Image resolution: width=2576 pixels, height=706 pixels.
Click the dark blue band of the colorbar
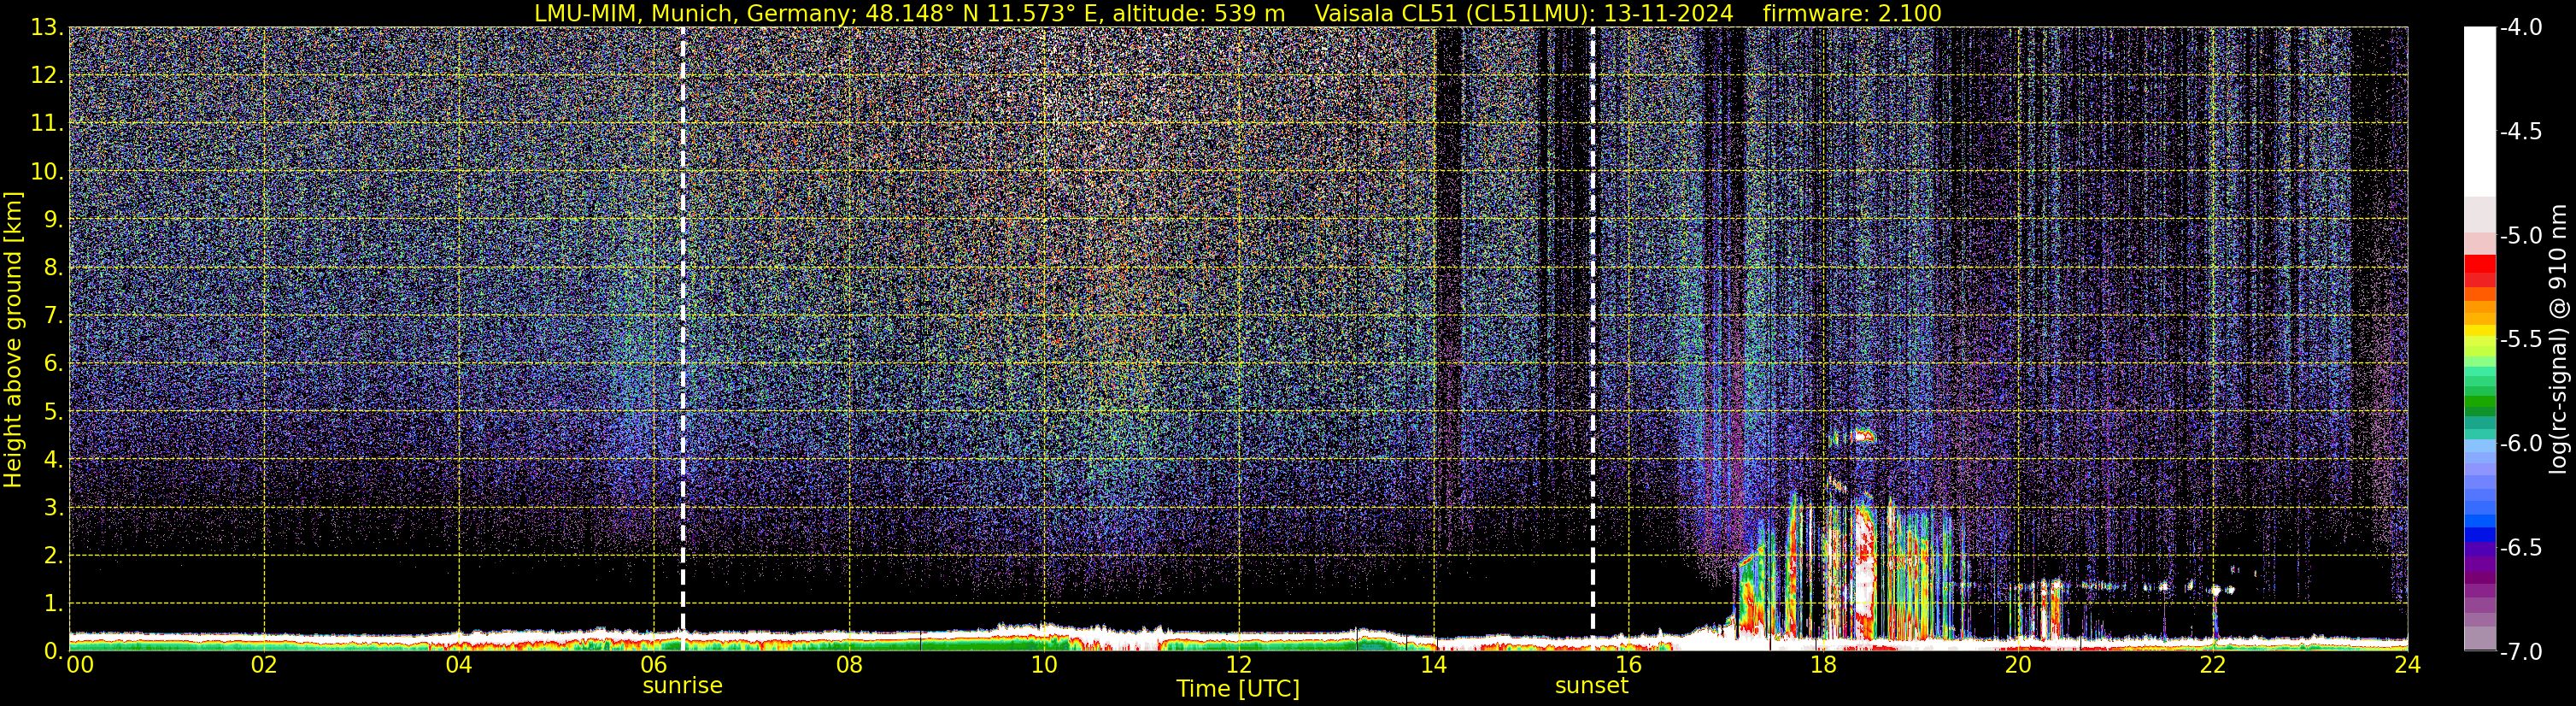click(2479, 534)
